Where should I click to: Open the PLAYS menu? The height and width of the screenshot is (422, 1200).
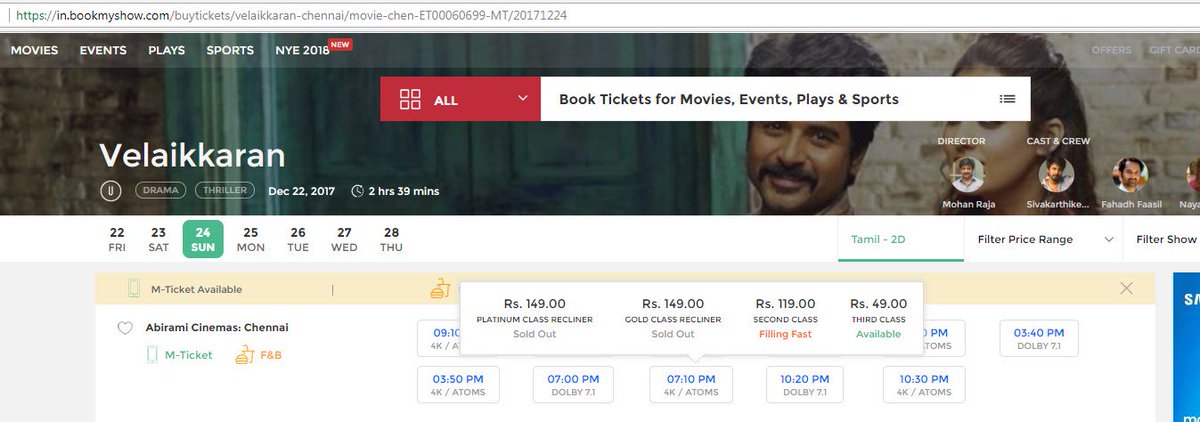(x=167, y=50)
